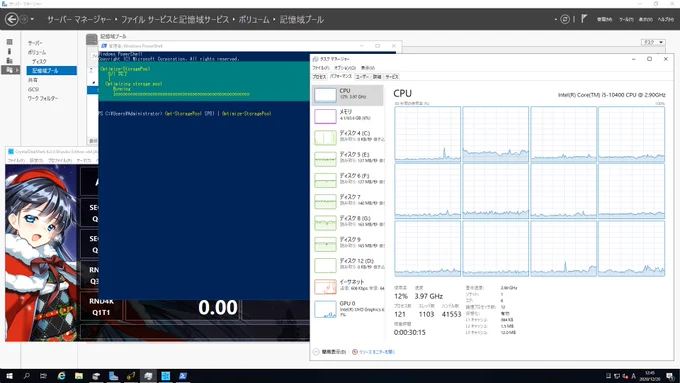Open the 表示 (View) menu in Server Manager
The height and width of the screenshot is (383, 680).
coord(645,20)
